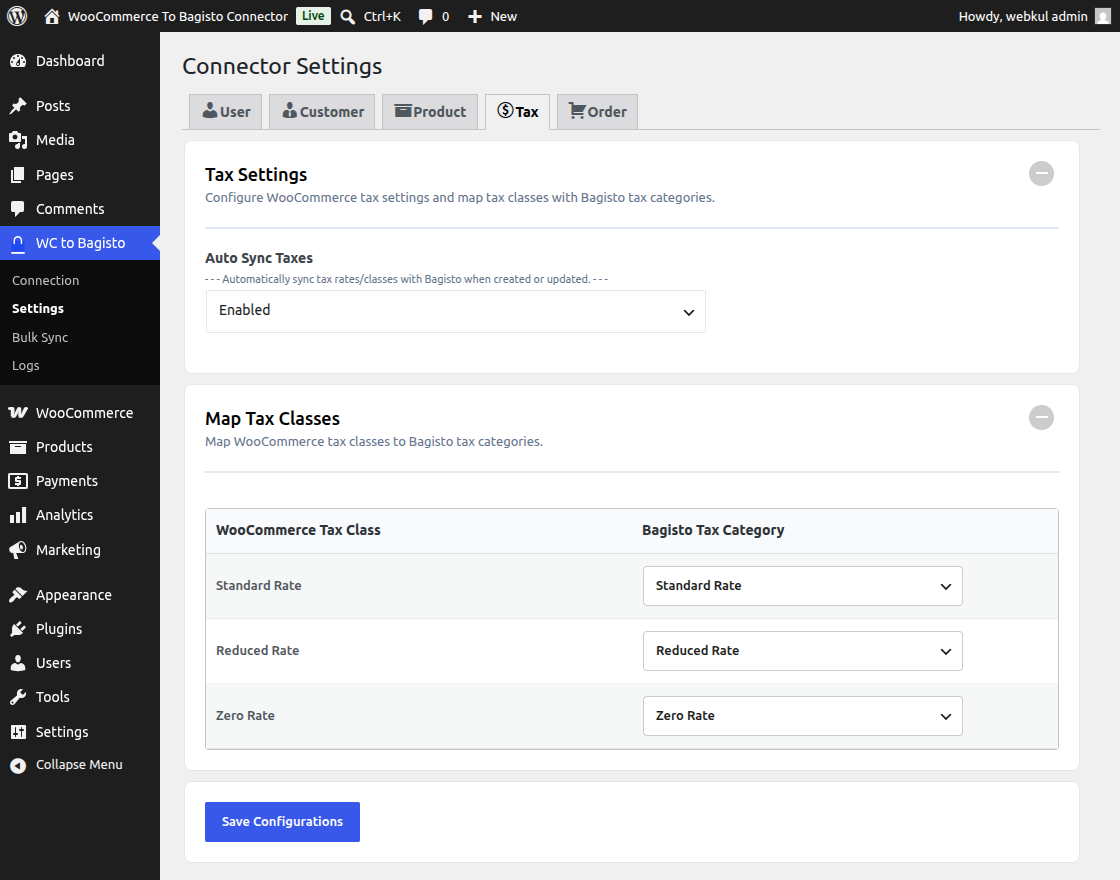Viewport: 1120px width, 880px height.
Task: Open the Users menu item
Action: click(x=80, y=663)
